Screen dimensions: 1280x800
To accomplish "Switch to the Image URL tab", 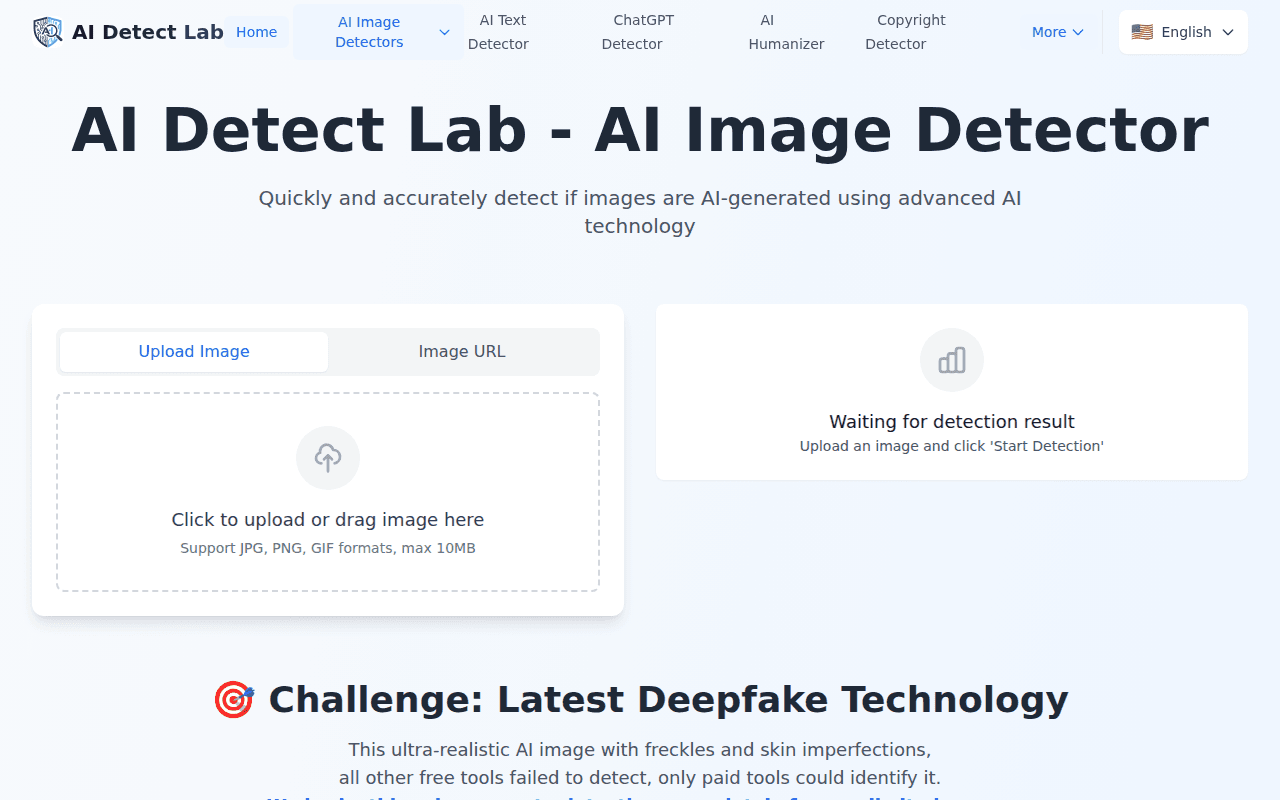I will (x=462, y=352).
